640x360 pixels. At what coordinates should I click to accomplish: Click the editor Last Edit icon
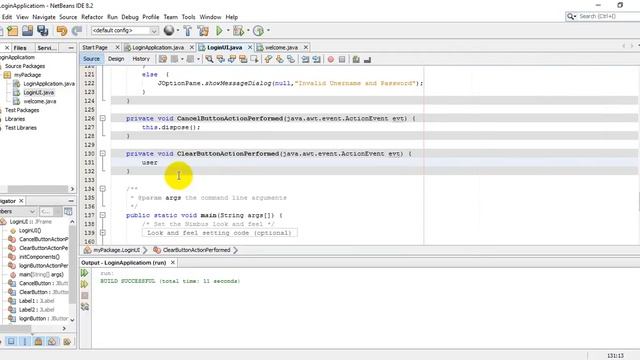click(163, 59)
